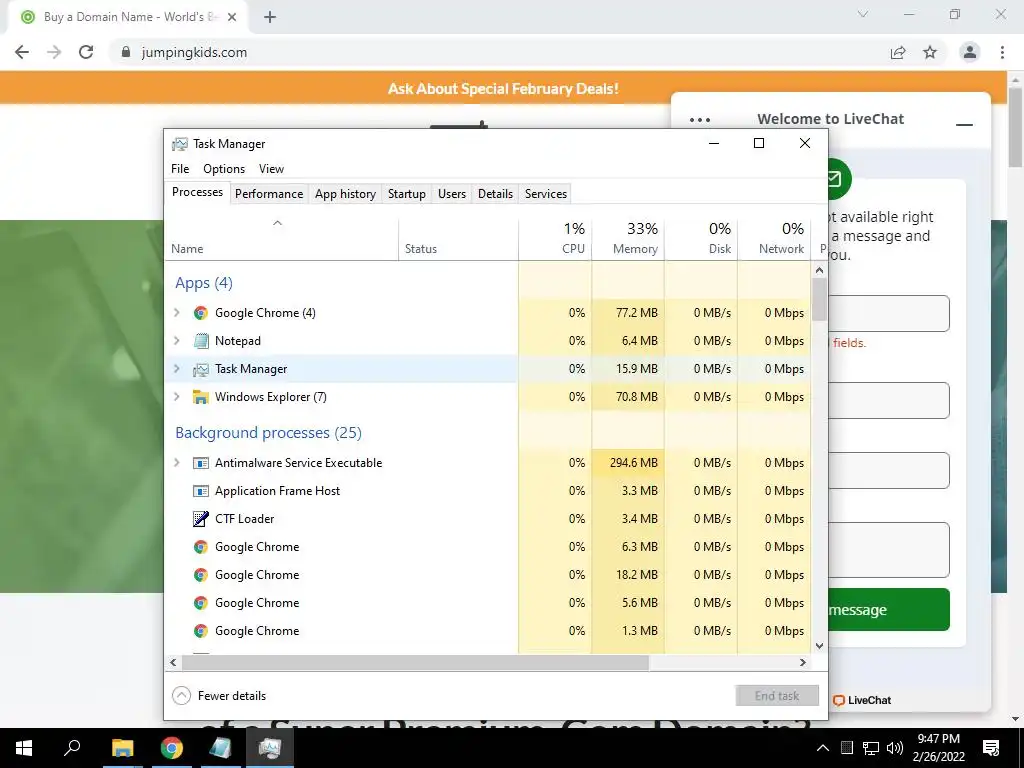1024x768 pixels.
Task: Expand the Google Chrome (4) process group
Action: click(x=176, y=313)
